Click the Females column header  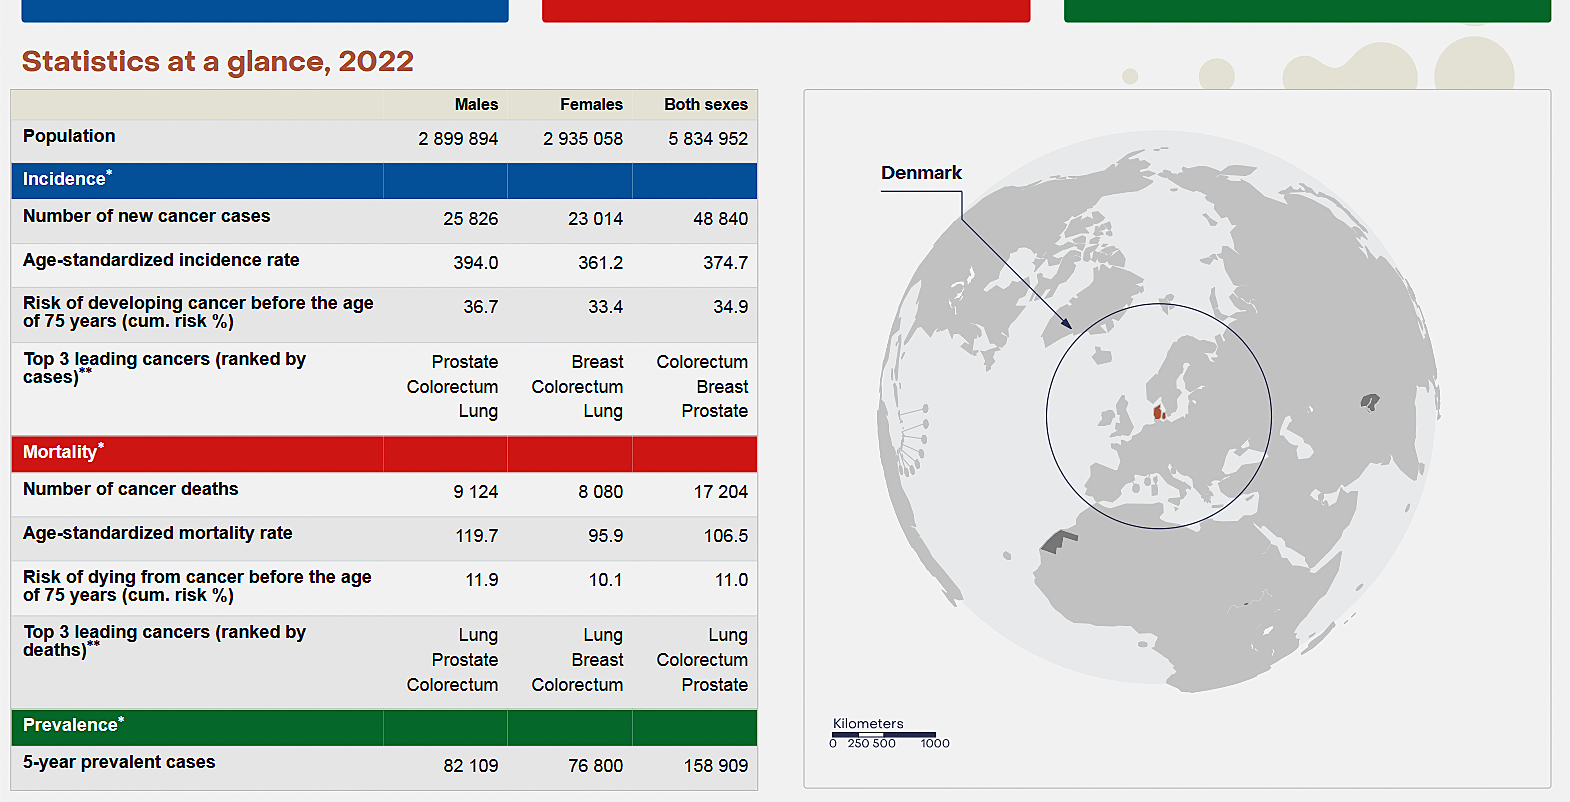[591, 105]
